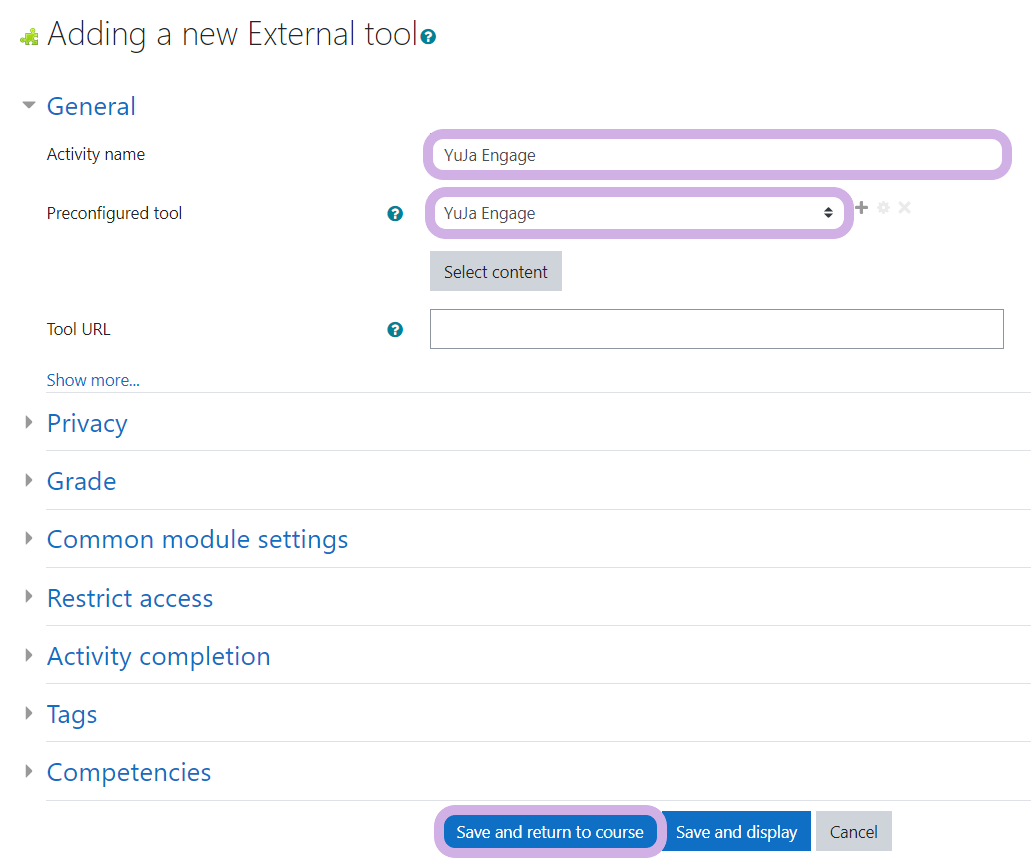Click the Select content button
This screenshot has width=1031, height=867.
(x=496, y=271)
